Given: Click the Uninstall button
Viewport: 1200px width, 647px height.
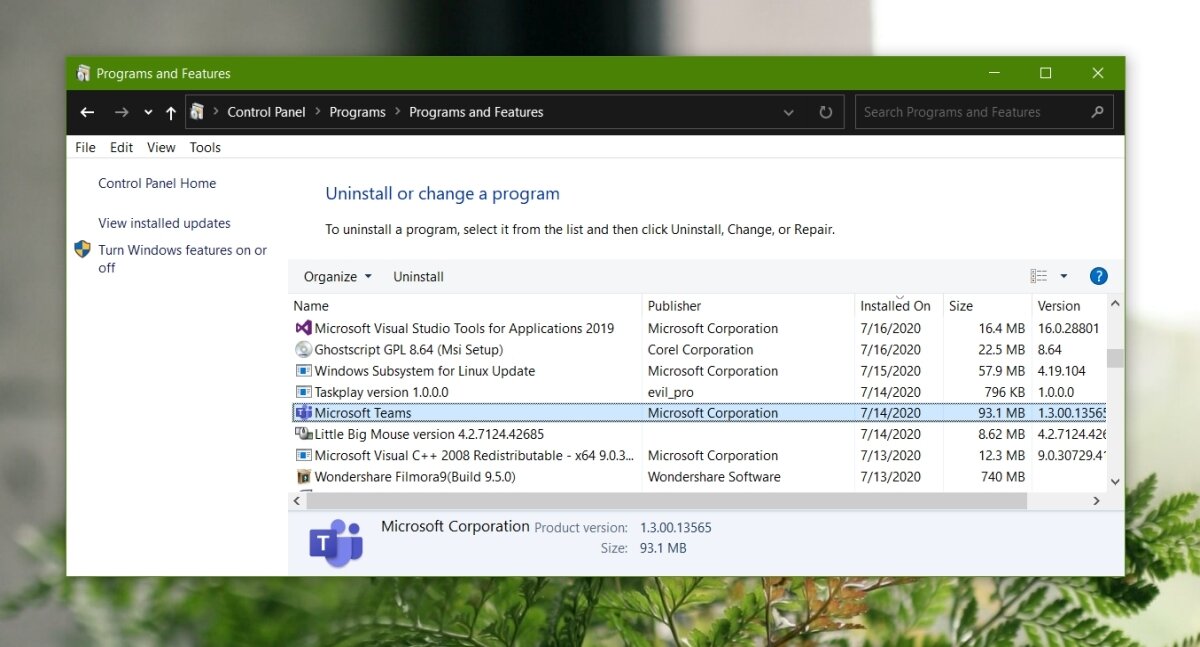Looking at the screenshot, I should pyautogui.click(x=418, y=276).
